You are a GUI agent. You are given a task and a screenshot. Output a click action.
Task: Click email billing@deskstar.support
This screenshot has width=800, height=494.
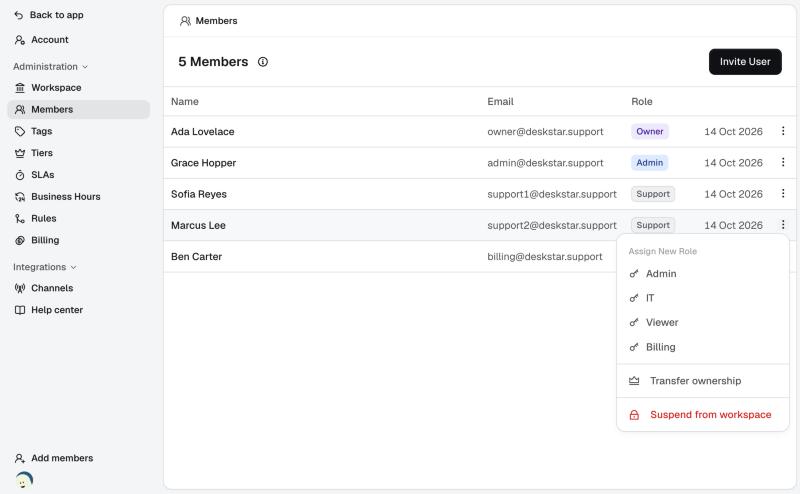coord(545,257)
